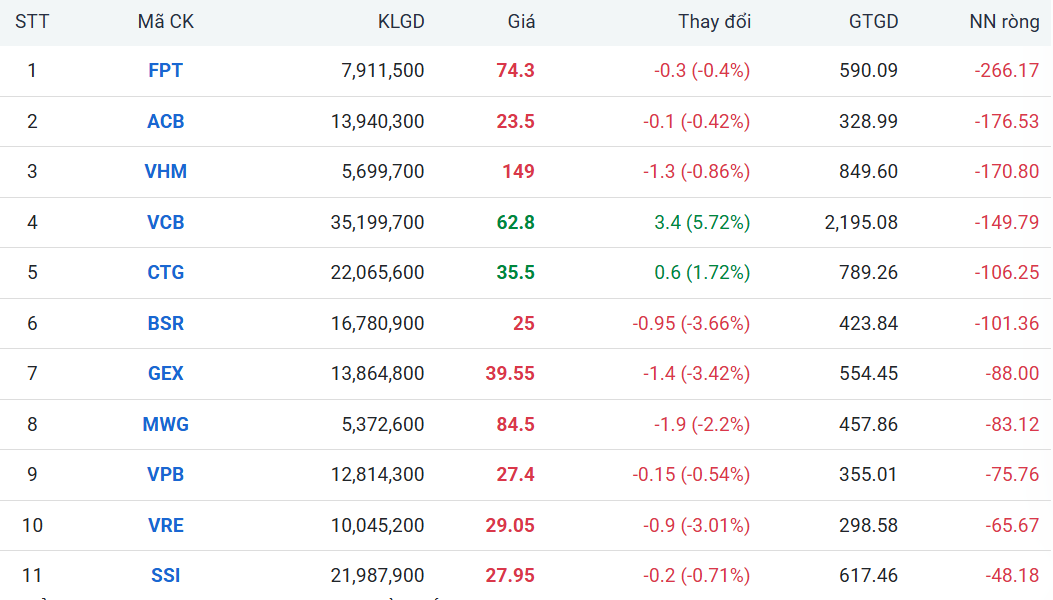Click VHM price 149

click(x=518, y=171)
